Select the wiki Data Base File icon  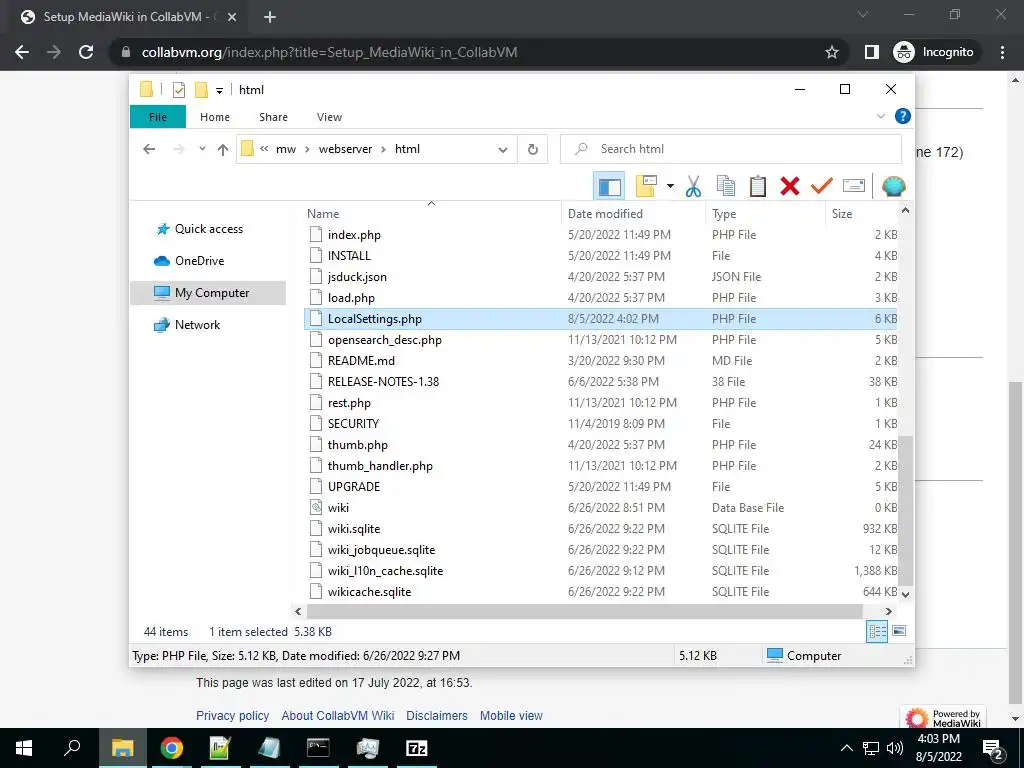tap(316, 507)
